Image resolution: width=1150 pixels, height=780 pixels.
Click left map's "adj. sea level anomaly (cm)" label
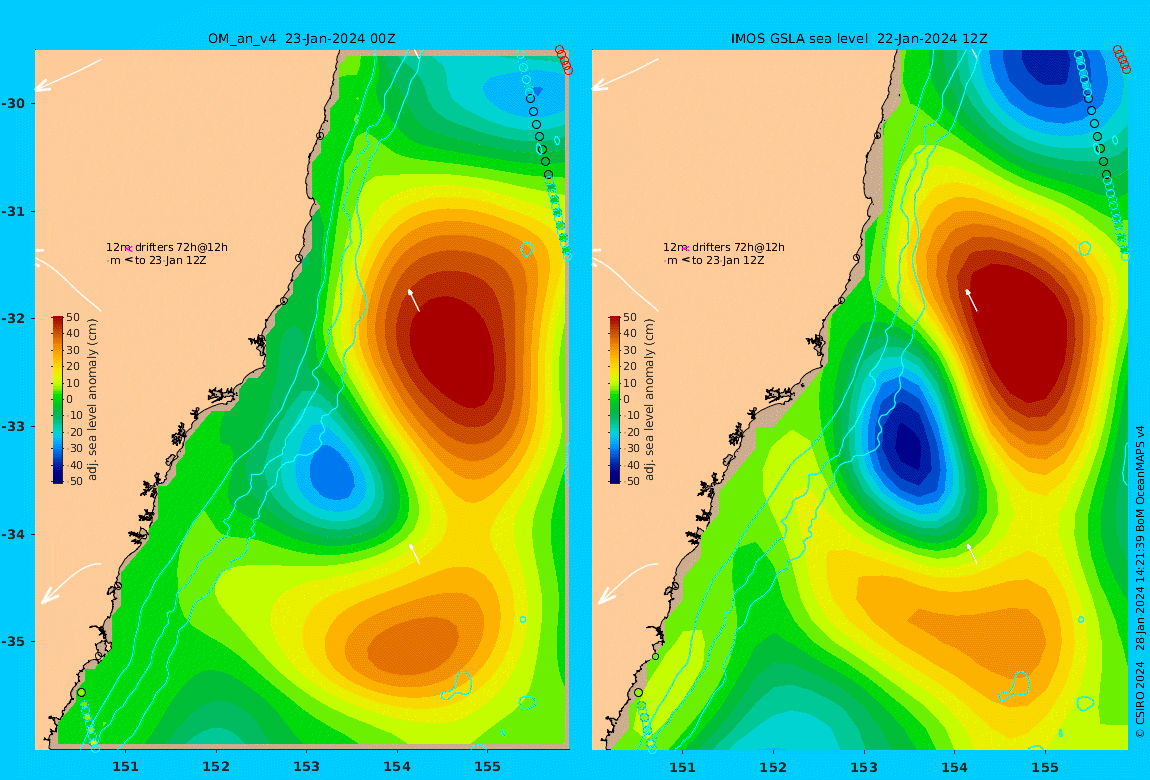pos(92,400)
